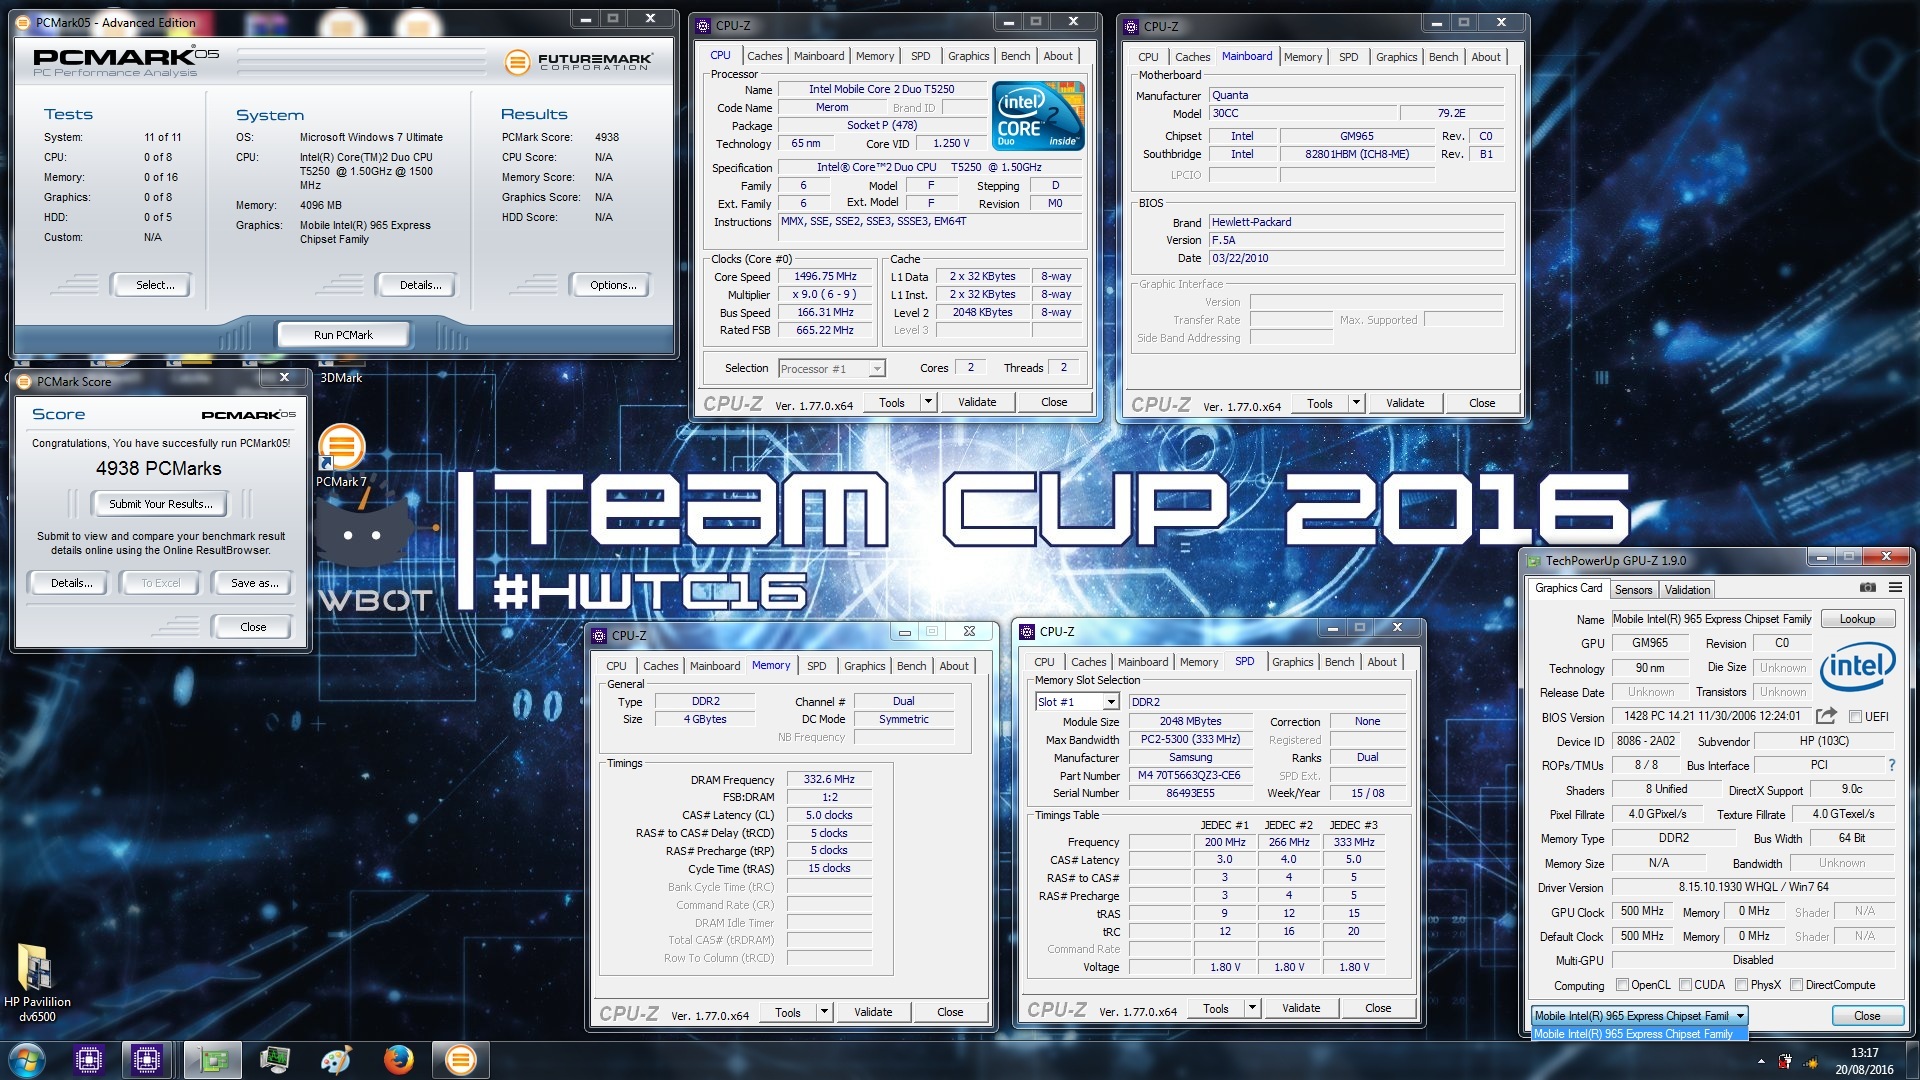Click the PCMark05 Advanced Edition title icon
The width and height of the screenshot is (1920, 1080).
click(24, 22)
